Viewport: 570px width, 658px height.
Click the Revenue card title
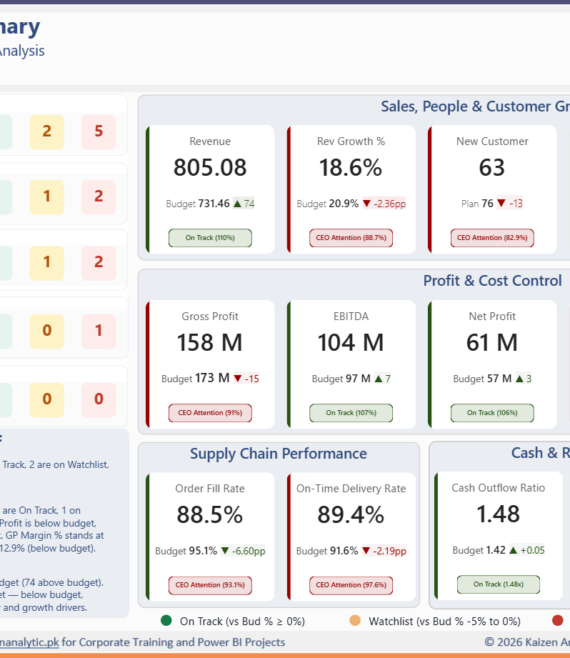point(210,141)
